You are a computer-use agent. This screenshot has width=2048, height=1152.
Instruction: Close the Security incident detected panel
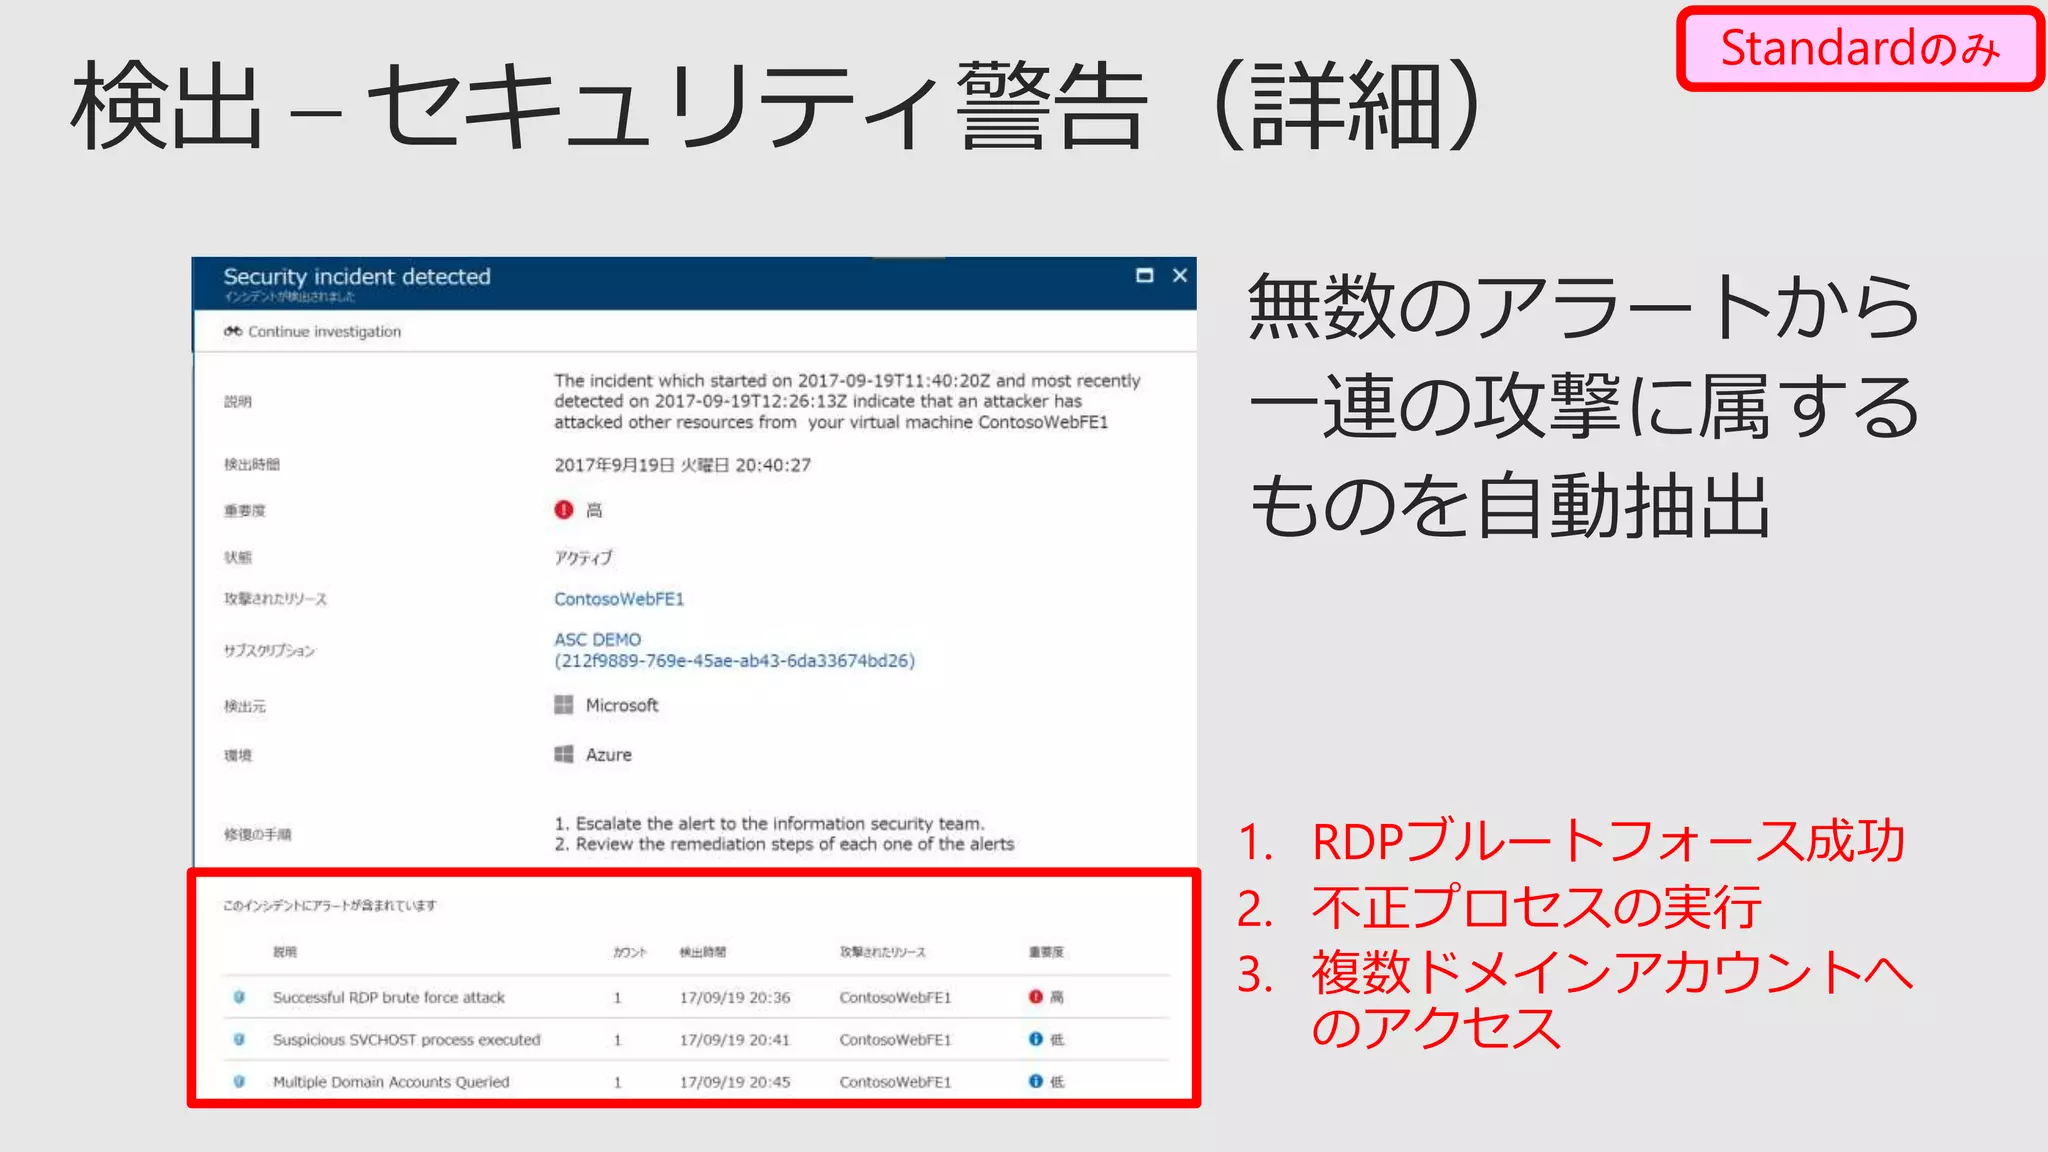[x=1180, y=275]
